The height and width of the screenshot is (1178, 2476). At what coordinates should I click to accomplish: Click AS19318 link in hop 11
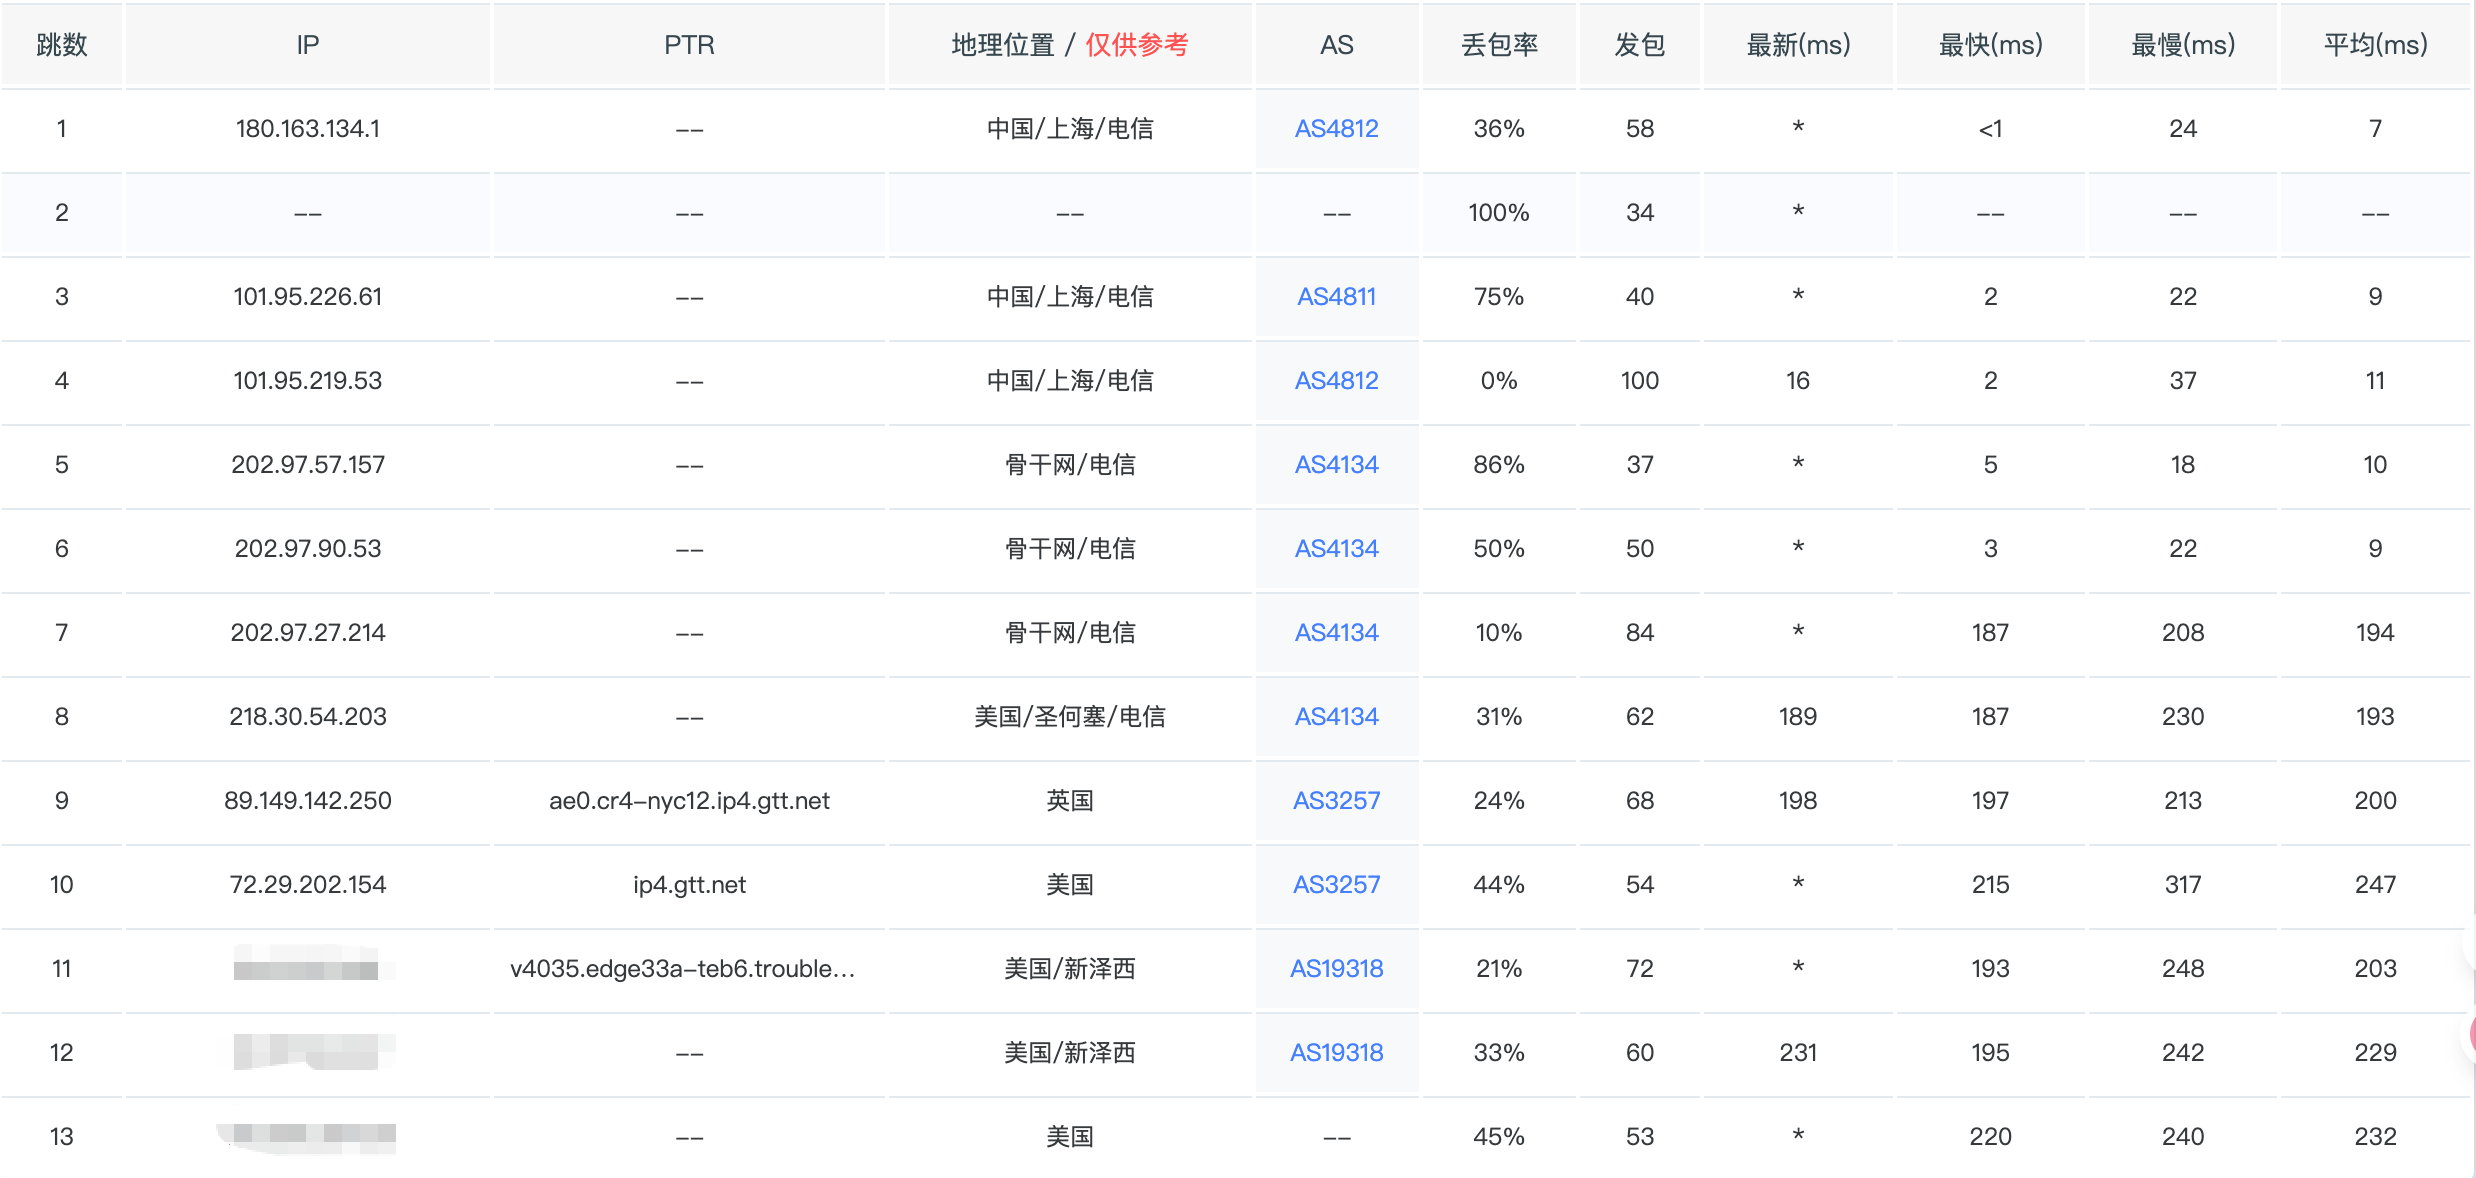[x=1336, y=969]
